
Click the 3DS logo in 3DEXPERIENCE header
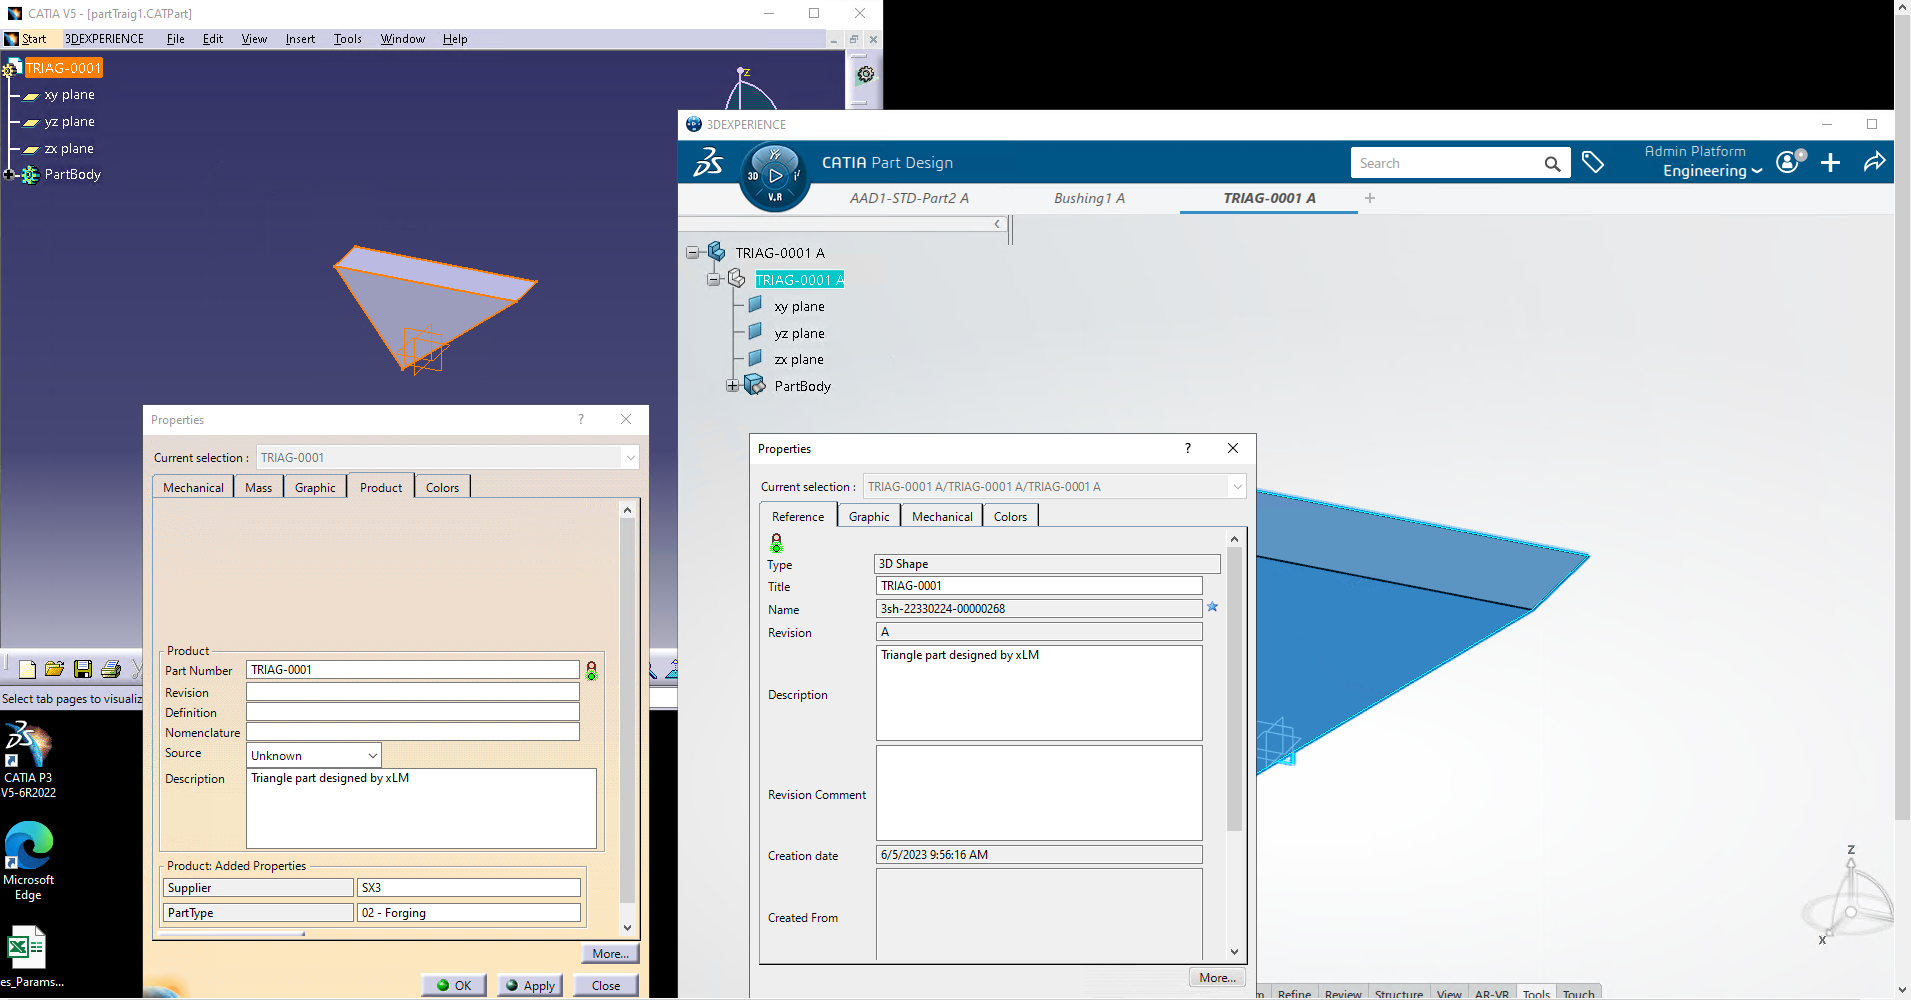(708, 161)
